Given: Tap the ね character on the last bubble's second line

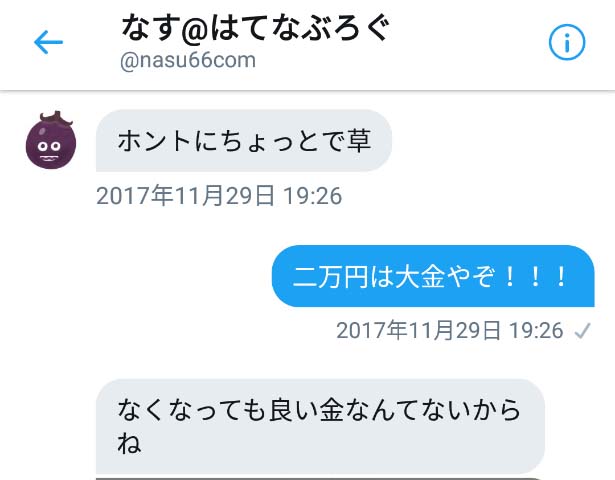Looking at the screenshot, I should (x=129, y=444).
